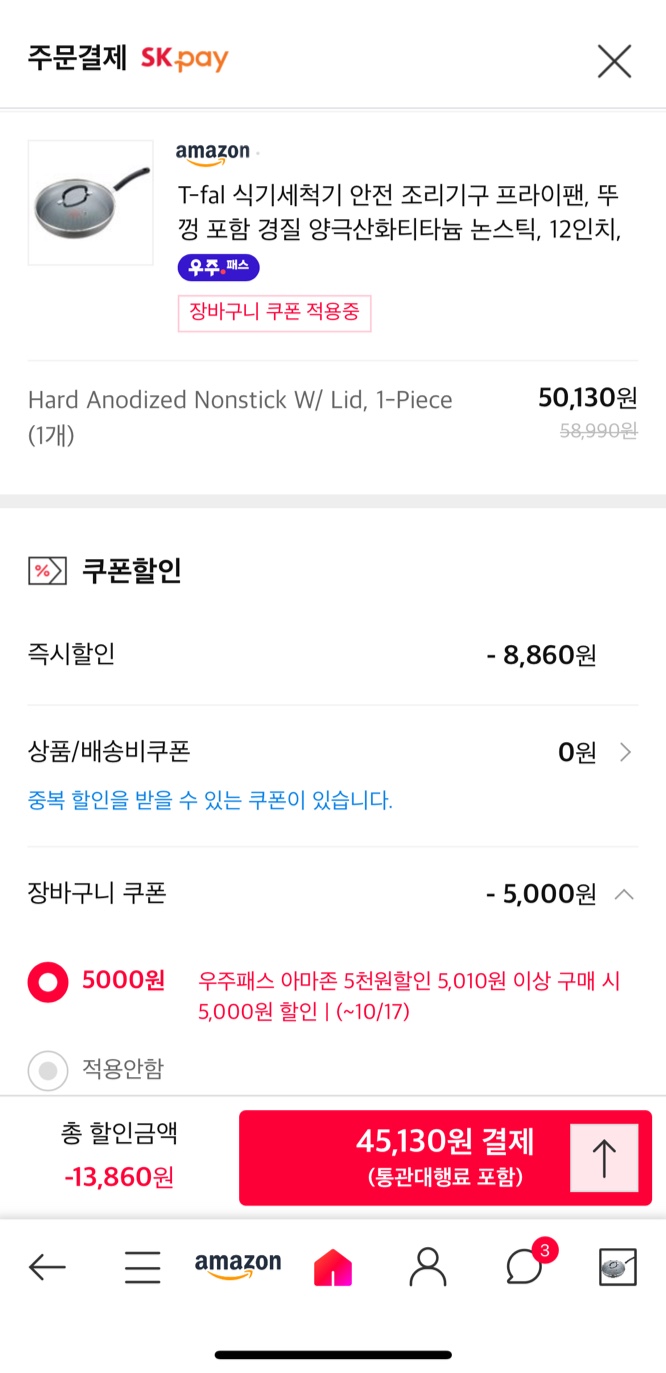The width and height of the screenshot is (666, 1373).
Task: Go to the 11st home icon
Action: pos(333,1267)
